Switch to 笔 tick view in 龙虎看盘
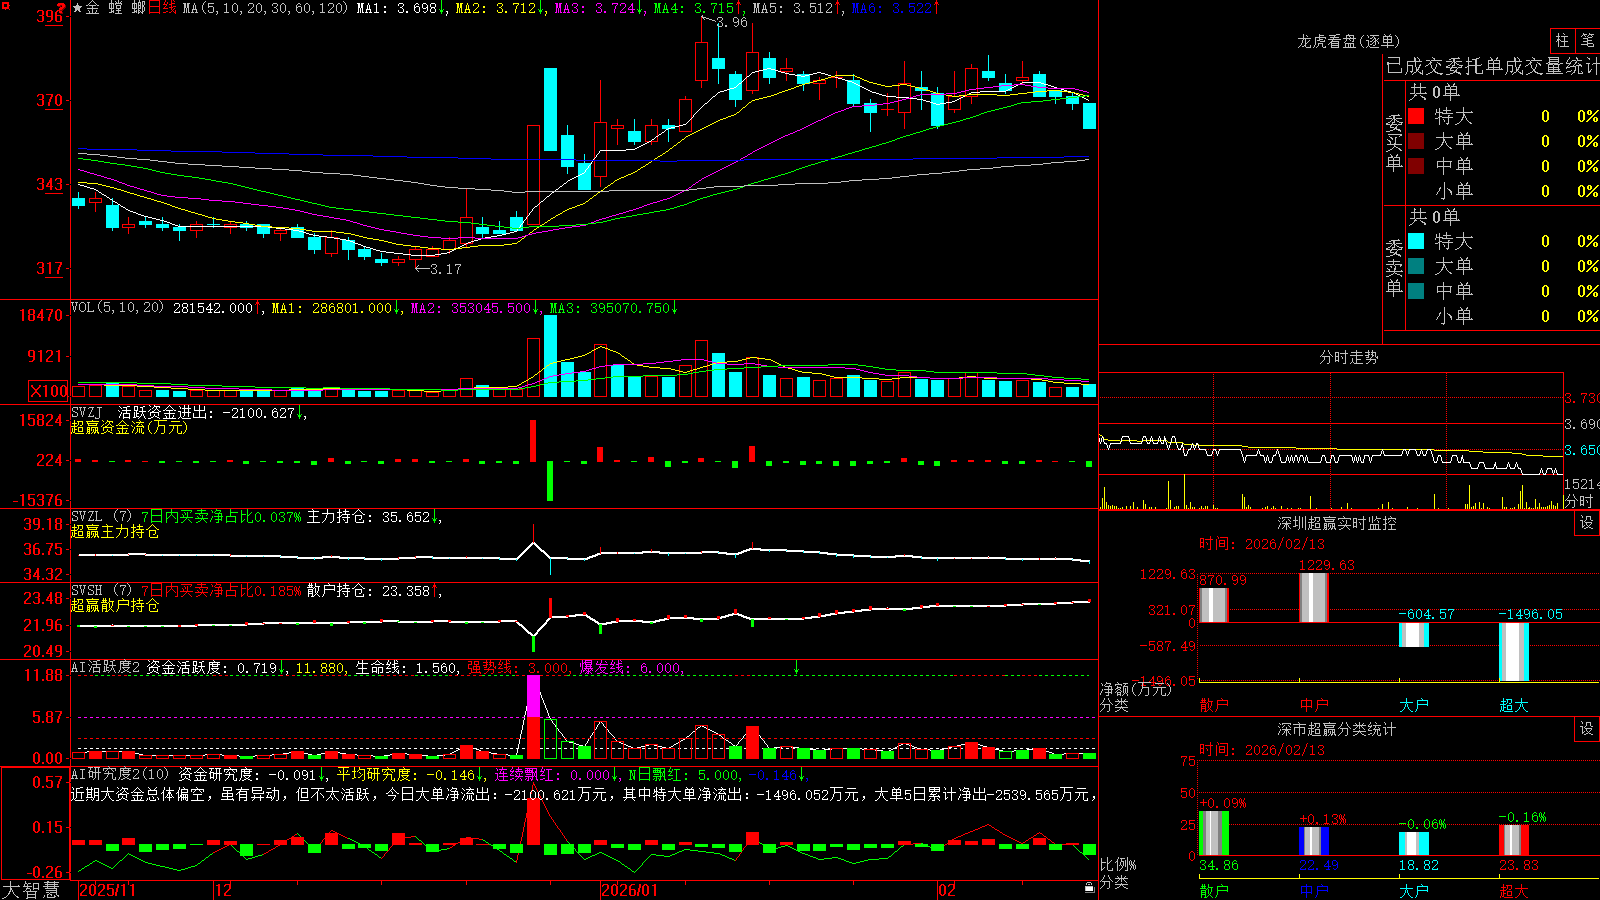 (1587, 40)
